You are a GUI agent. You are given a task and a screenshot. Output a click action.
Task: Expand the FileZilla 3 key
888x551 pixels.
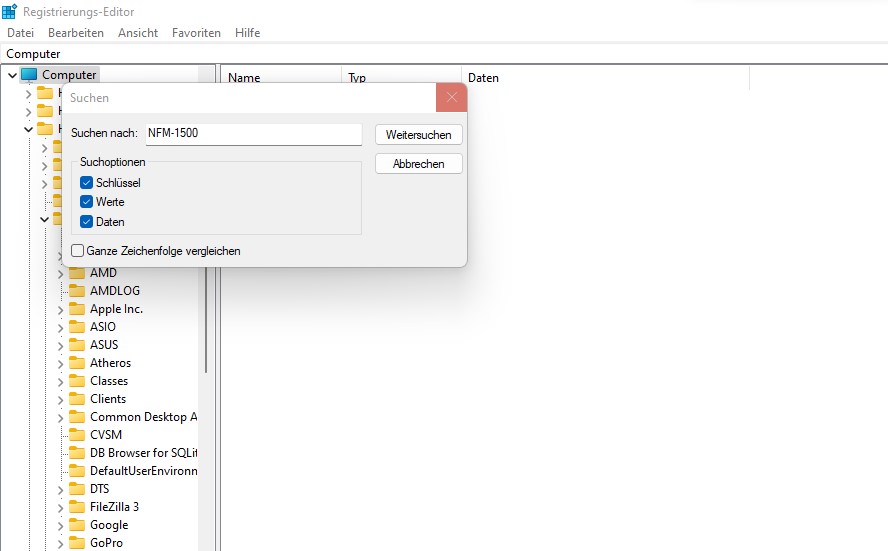[x=60, y=508]
